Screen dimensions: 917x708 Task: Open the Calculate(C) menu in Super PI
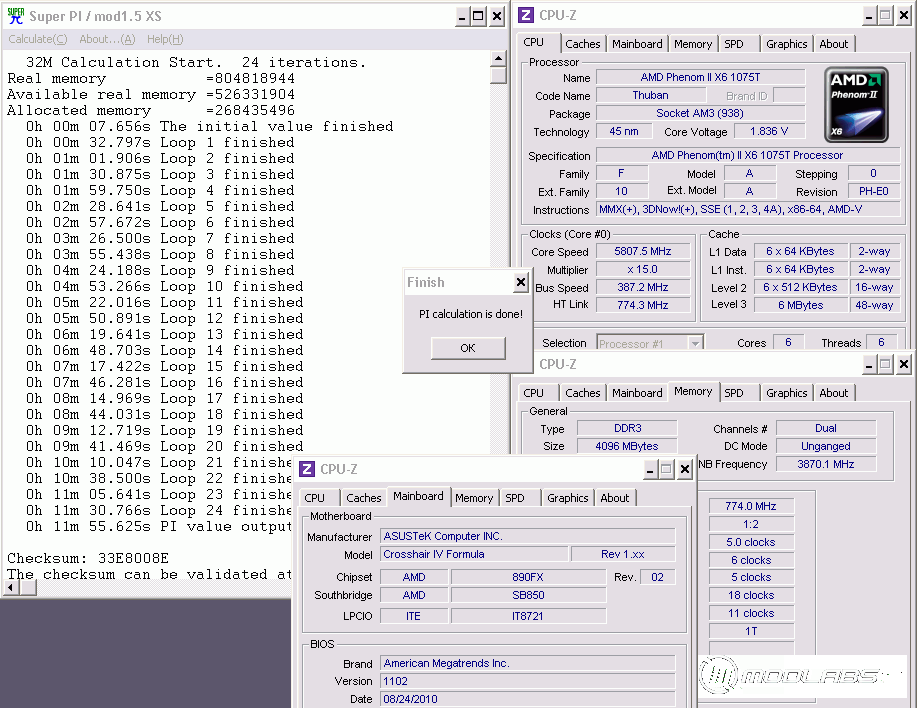(38, 39)
